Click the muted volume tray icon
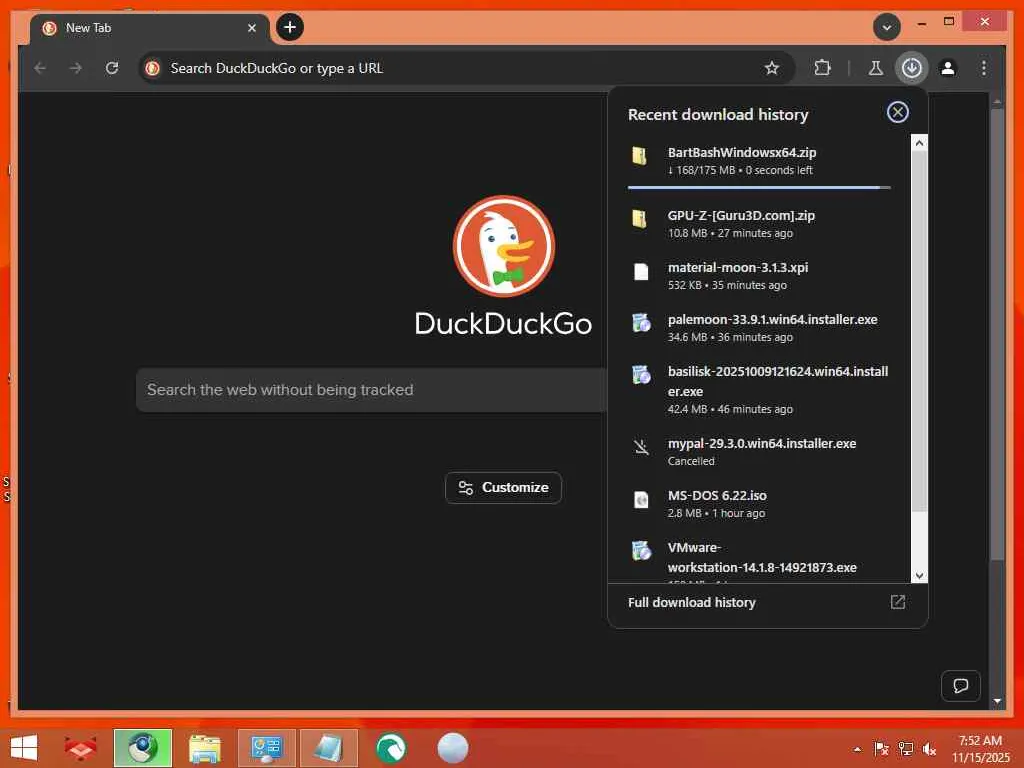Screen dimensions: 1024x768 (x=929, y=749)
